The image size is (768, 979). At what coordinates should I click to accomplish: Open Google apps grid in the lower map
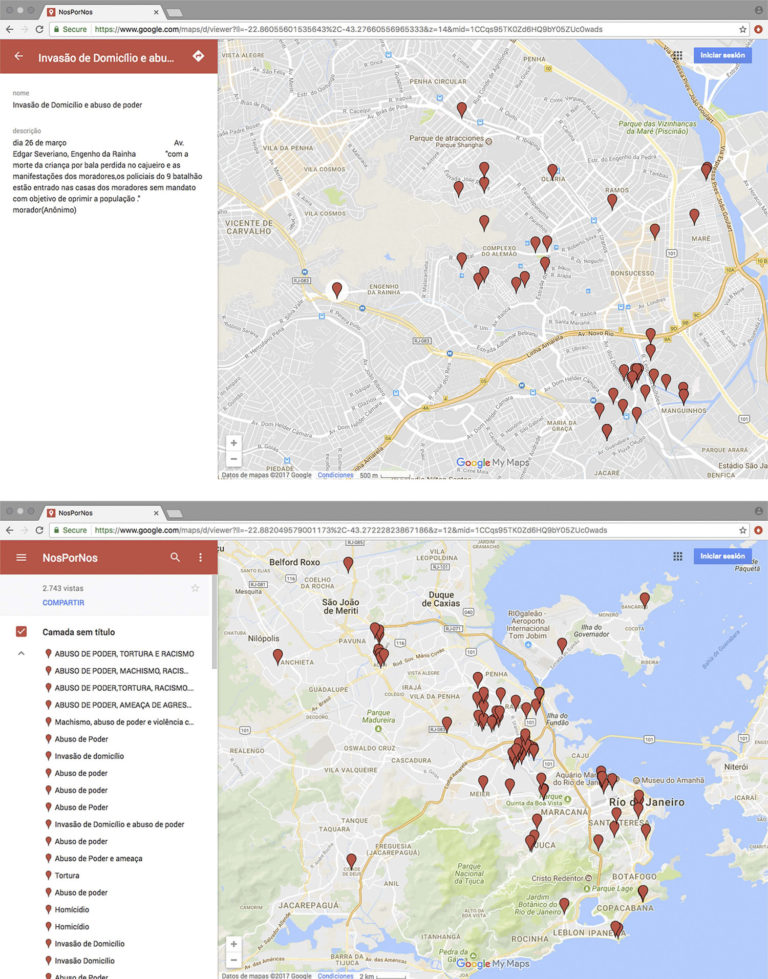pyautogui.click(x=677, y=556)
